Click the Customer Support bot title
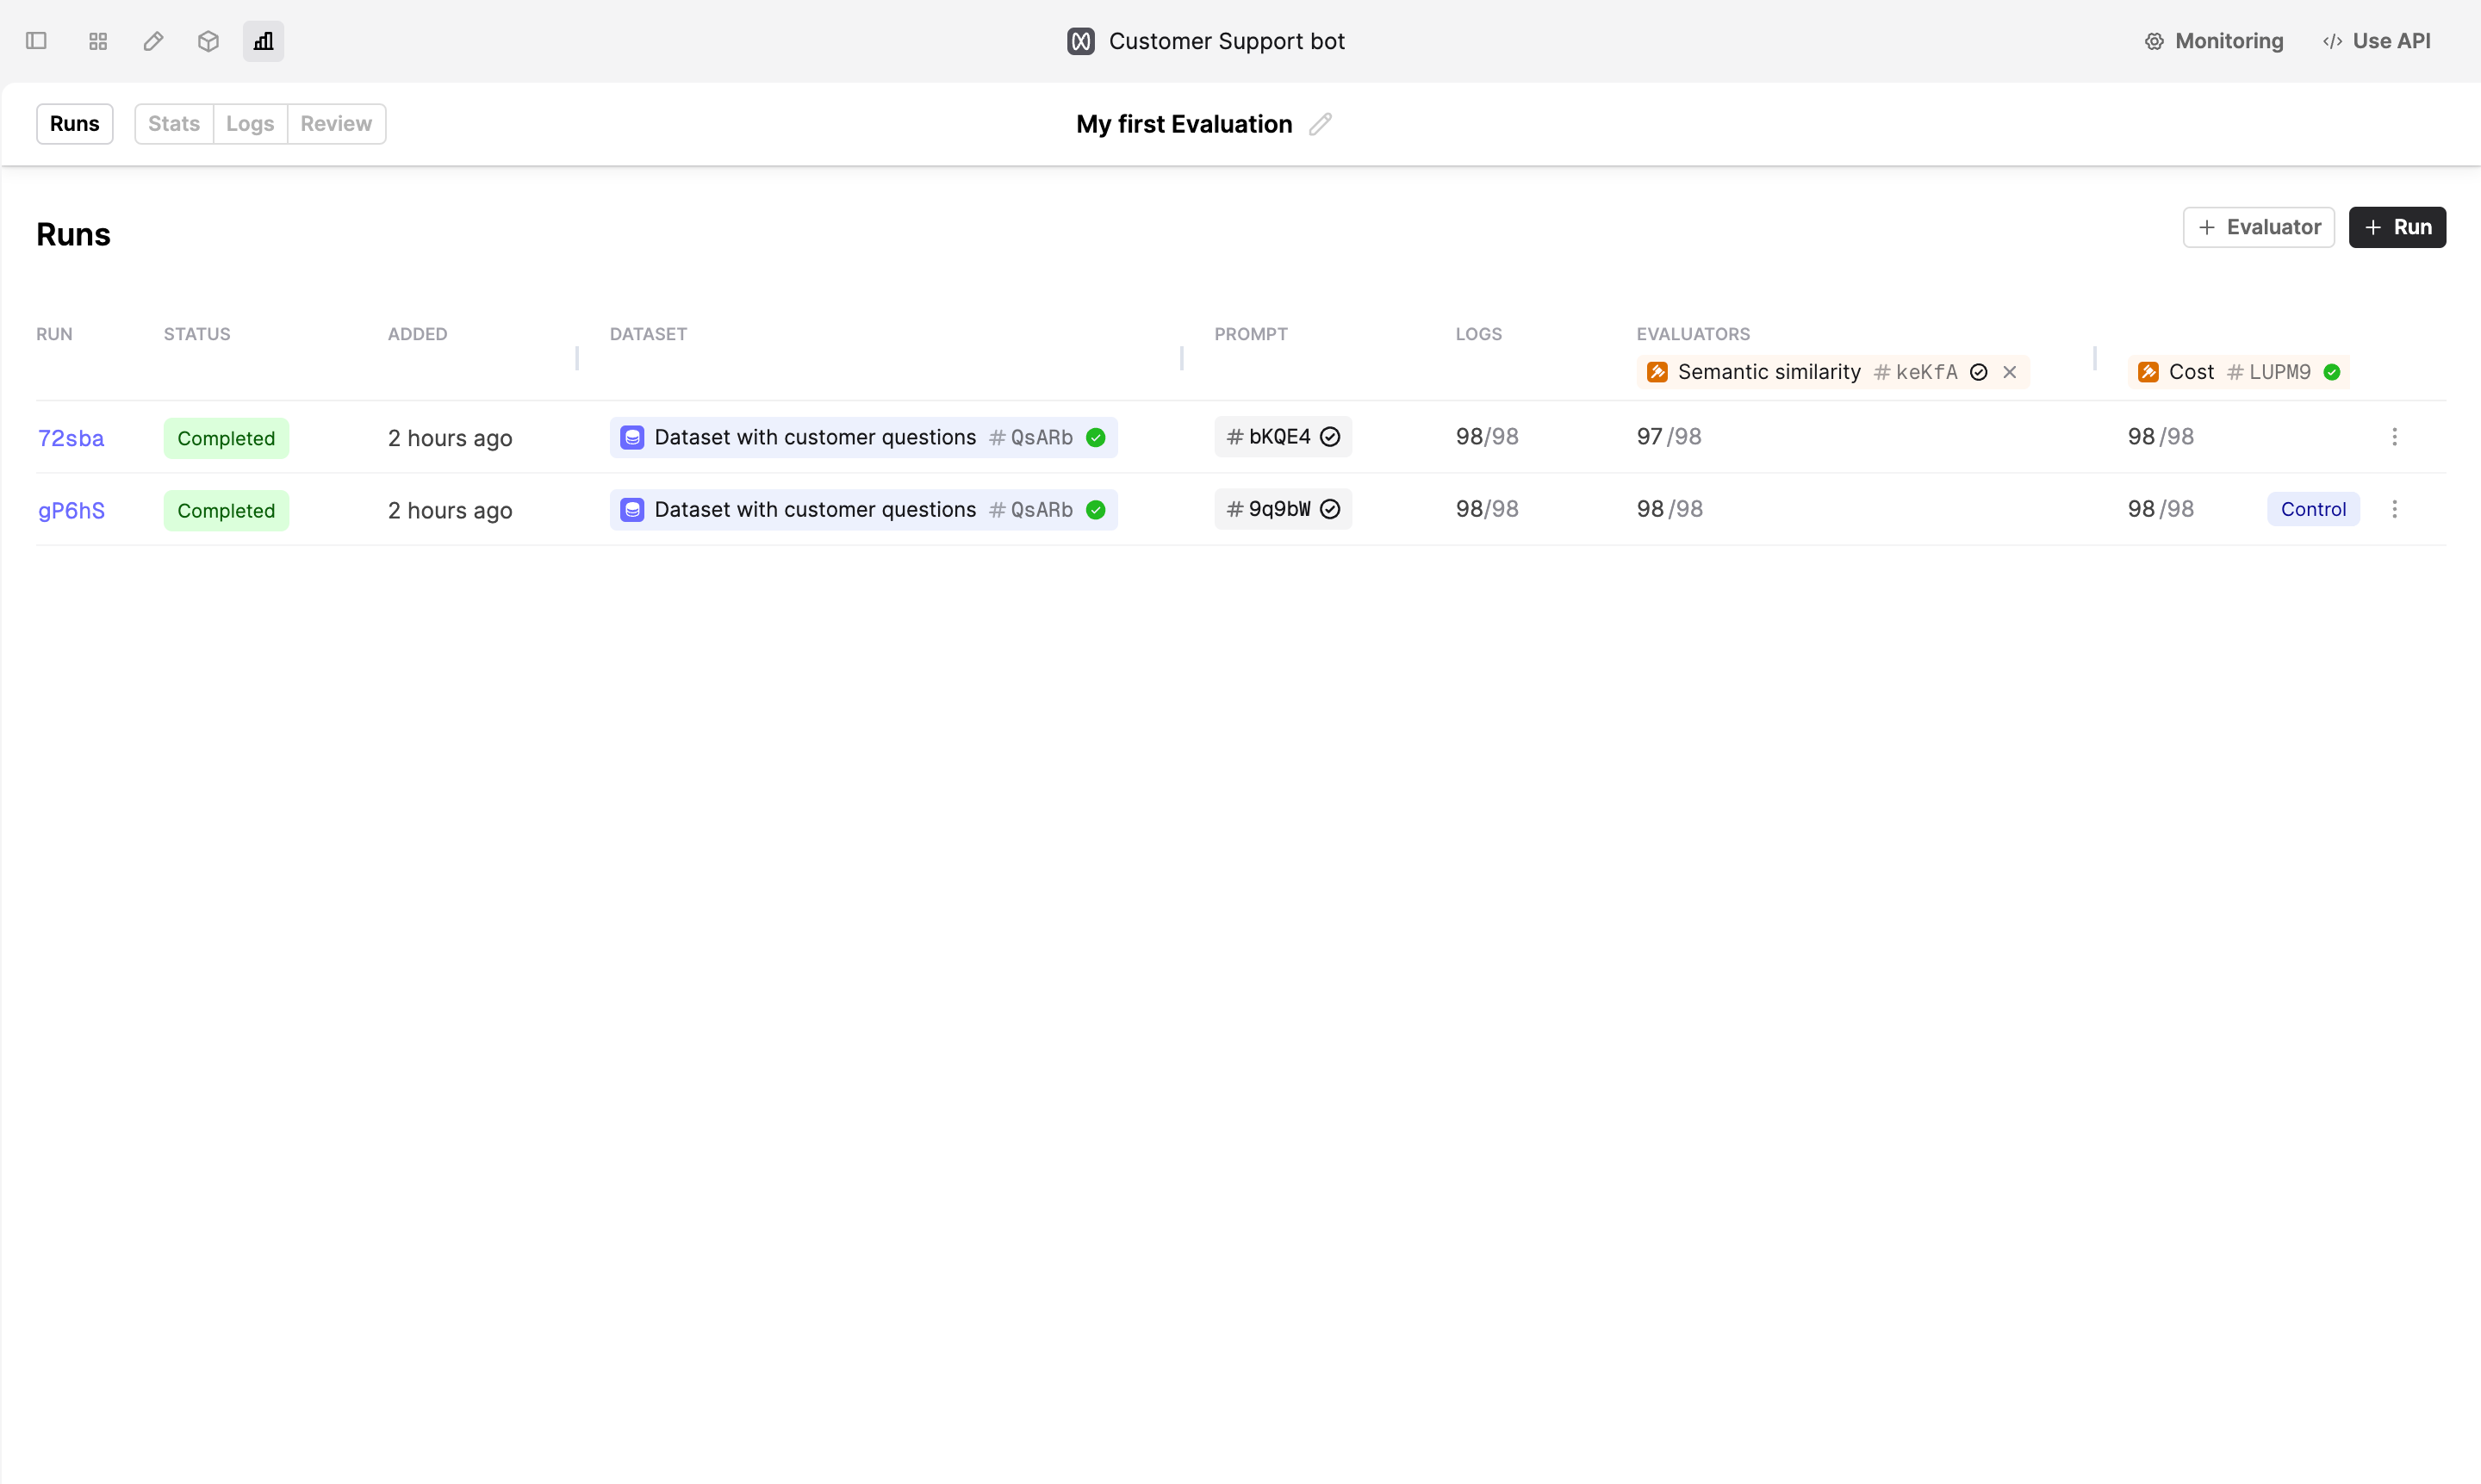Screen dimensions: 2481x1484 (1227, 41)
